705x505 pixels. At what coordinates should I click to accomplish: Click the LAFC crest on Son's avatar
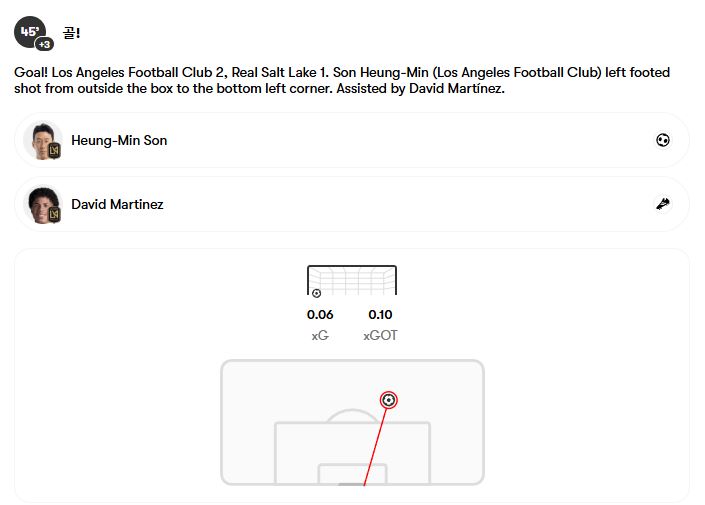[54, 151]
